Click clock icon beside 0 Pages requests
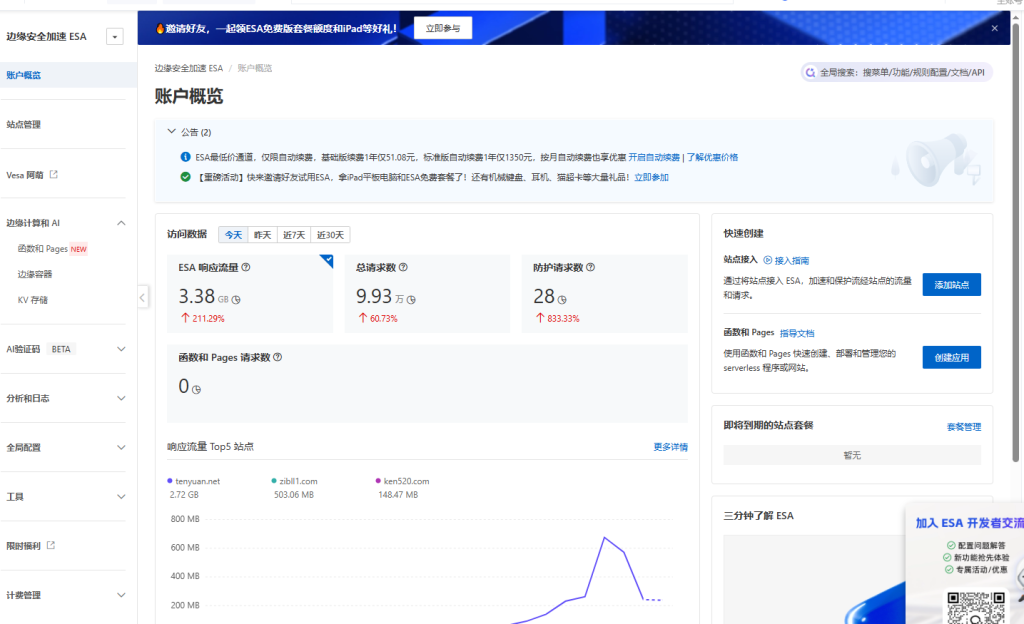The image size is (1024, 624). pos(196,390)
